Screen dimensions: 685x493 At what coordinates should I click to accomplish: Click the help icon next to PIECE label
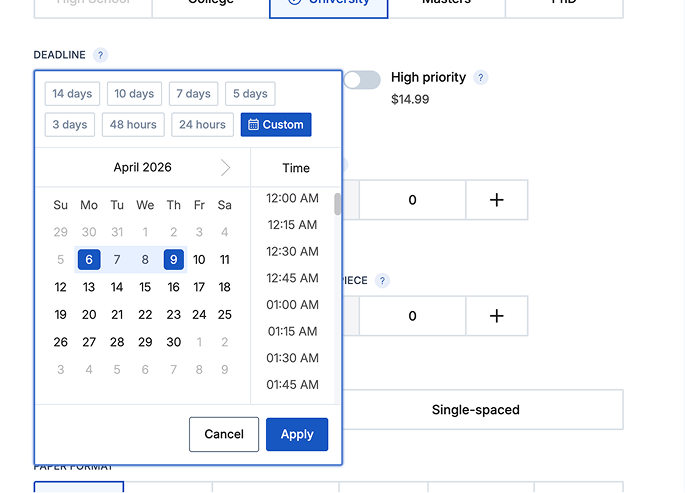(382, 282)
